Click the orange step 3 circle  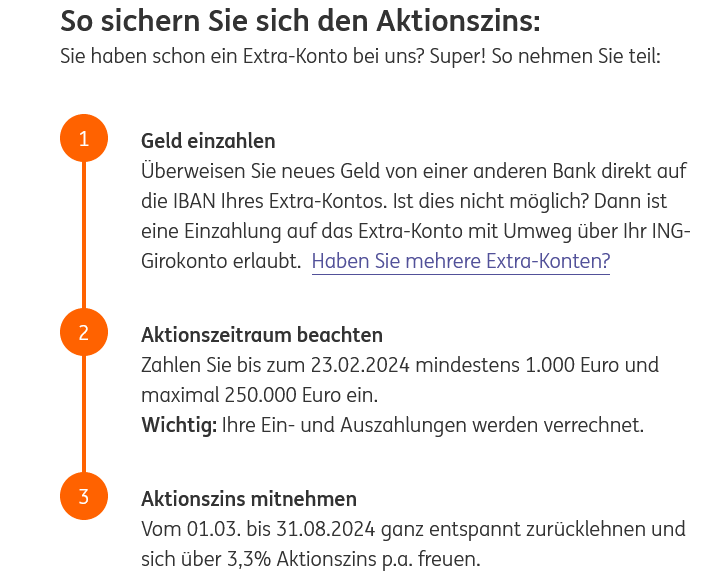[84, 496]
